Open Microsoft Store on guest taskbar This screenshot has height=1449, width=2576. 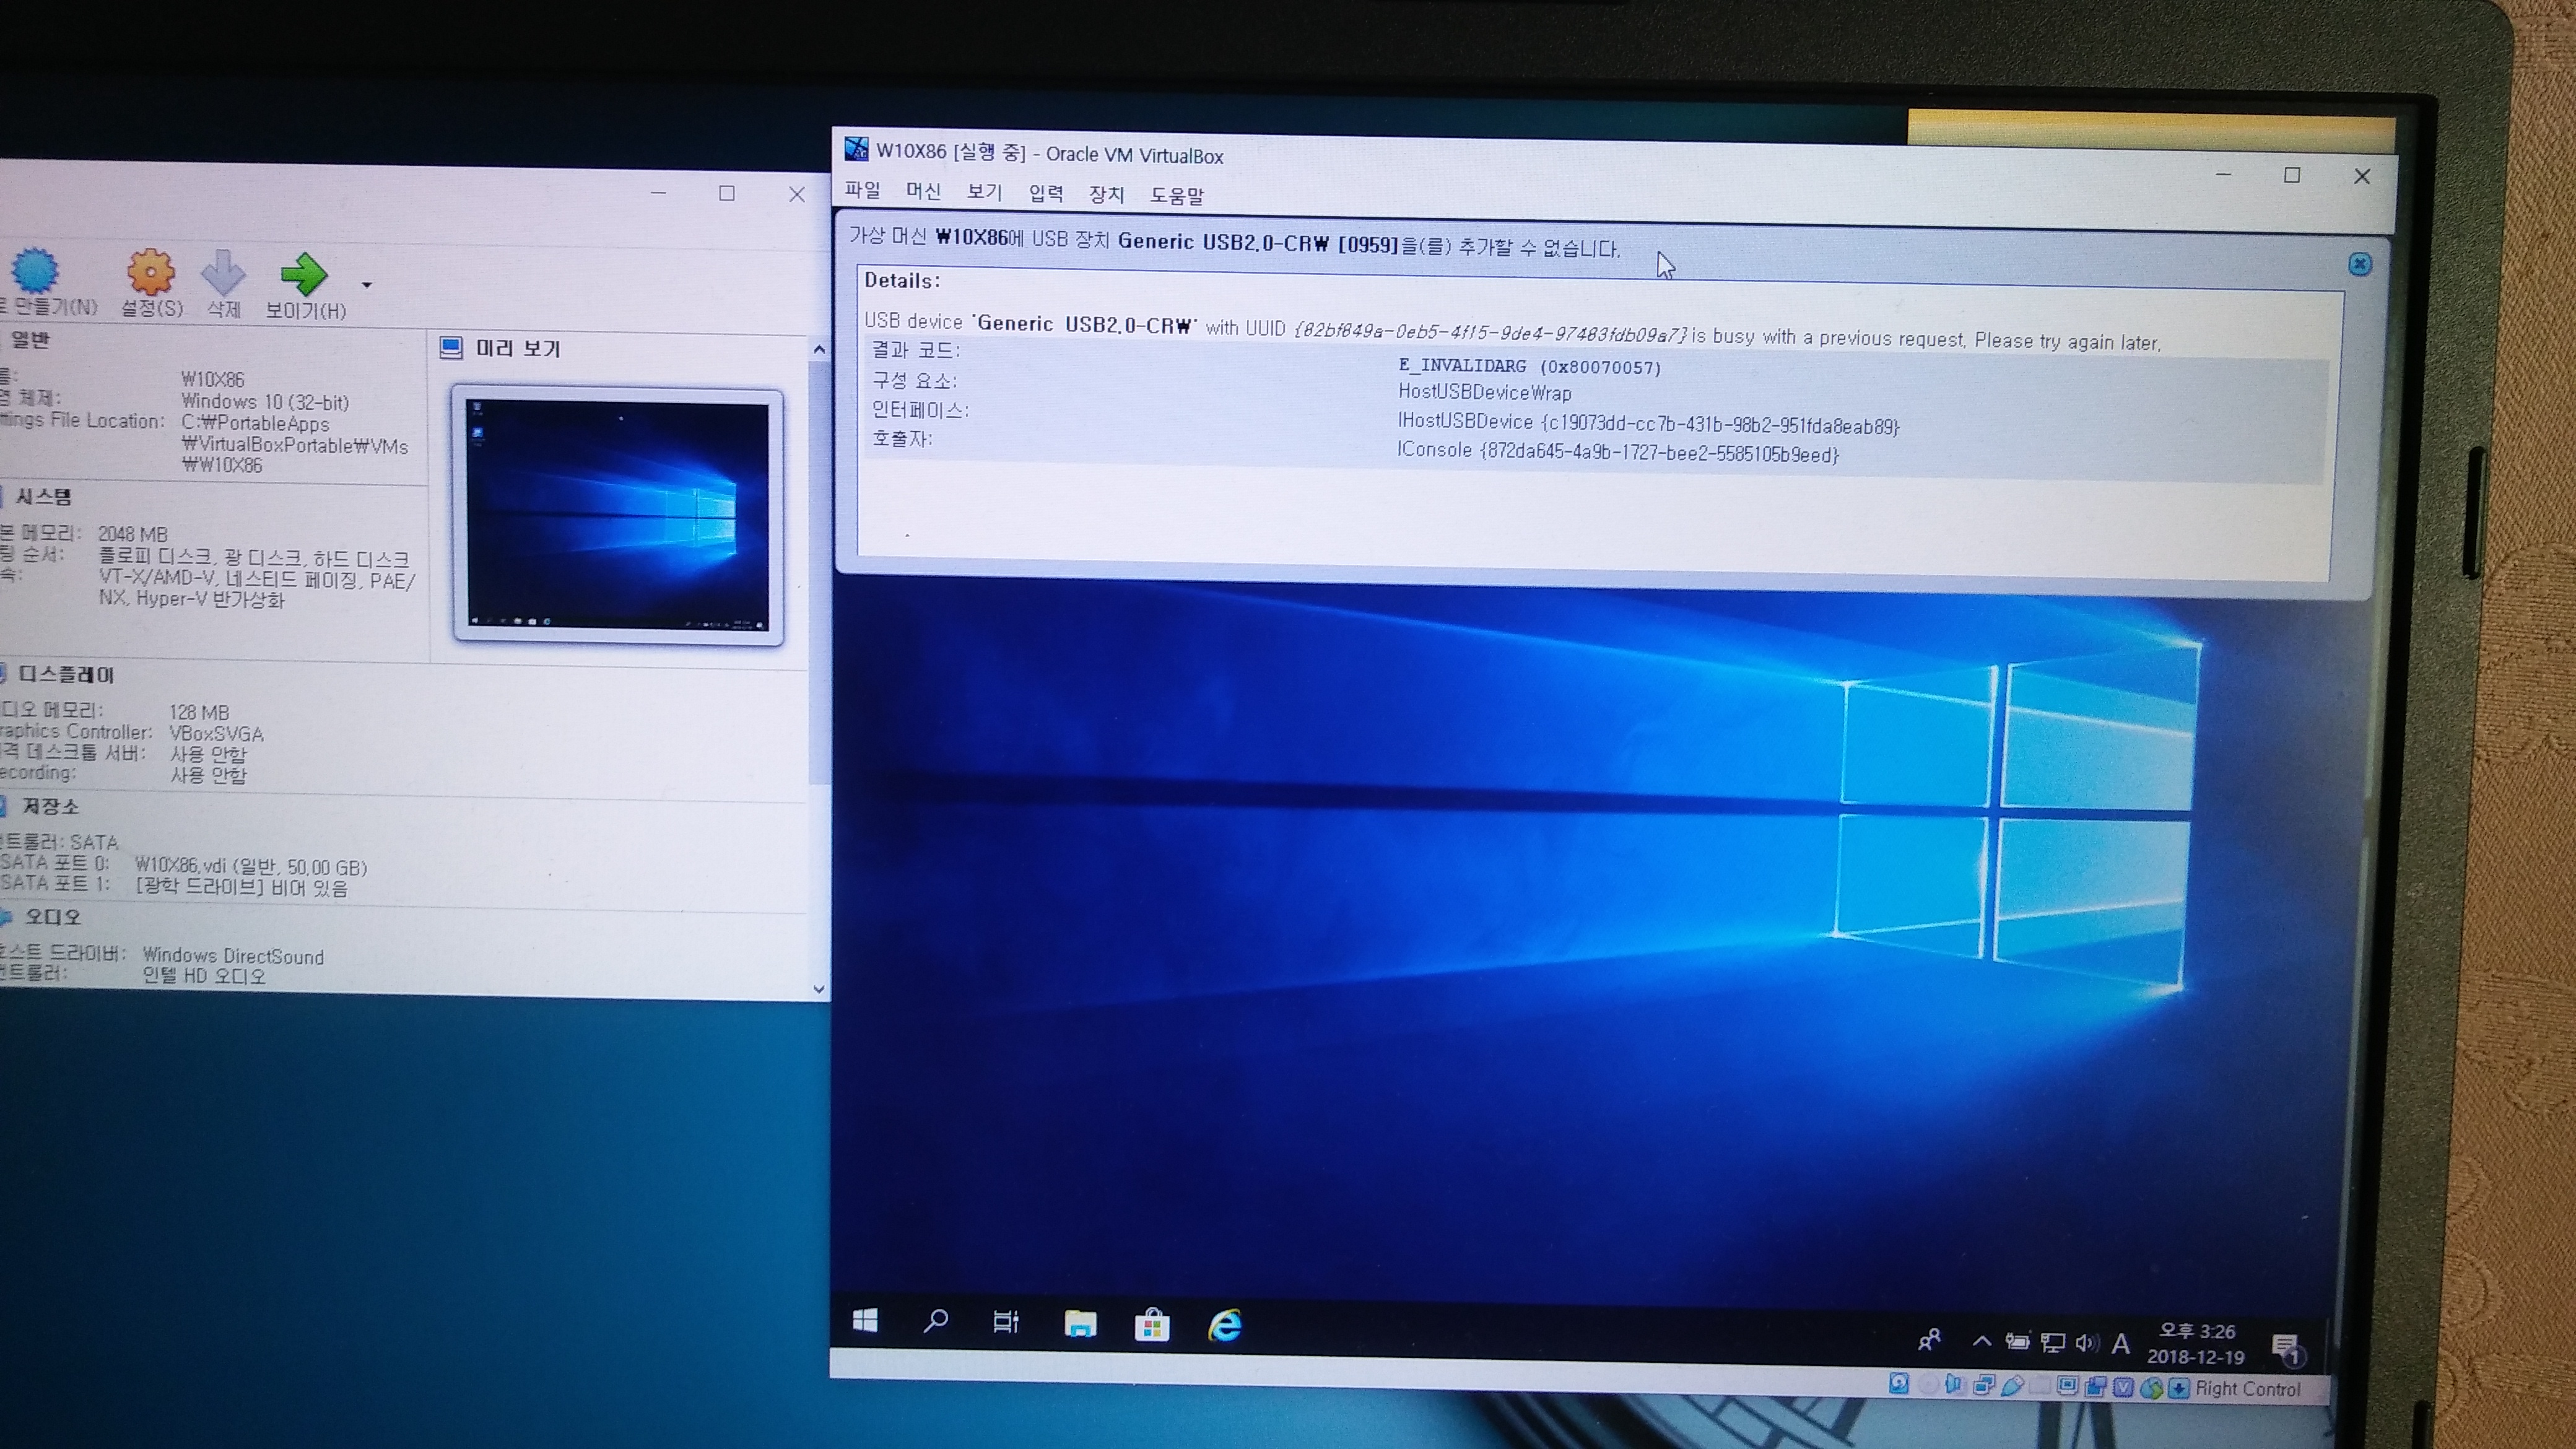click(1152, 1325)
